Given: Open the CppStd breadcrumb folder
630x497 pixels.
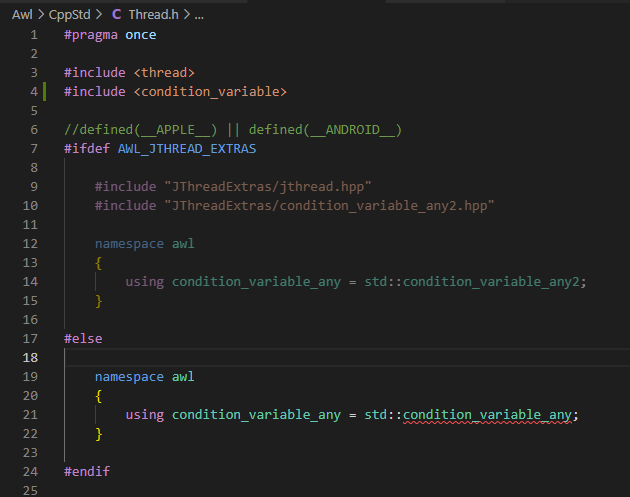Looking at the screenshot, I should coord(70,15).
